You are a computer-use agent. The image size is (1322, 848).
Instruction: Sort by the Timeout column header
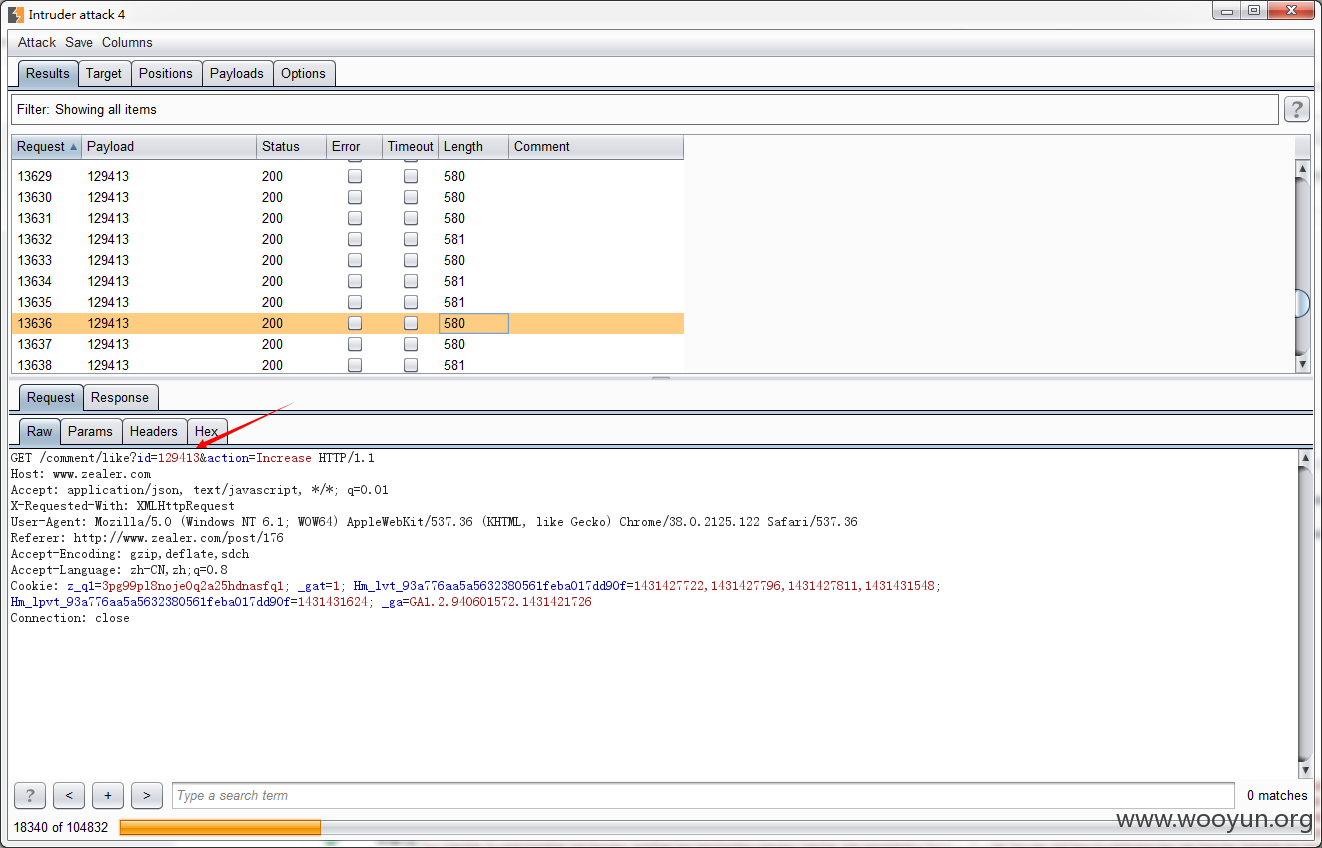pos(411,146)
